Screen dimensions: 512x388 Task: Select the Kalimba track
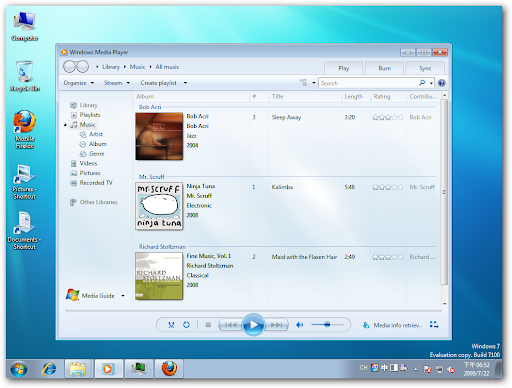click(x=282, y=187)
